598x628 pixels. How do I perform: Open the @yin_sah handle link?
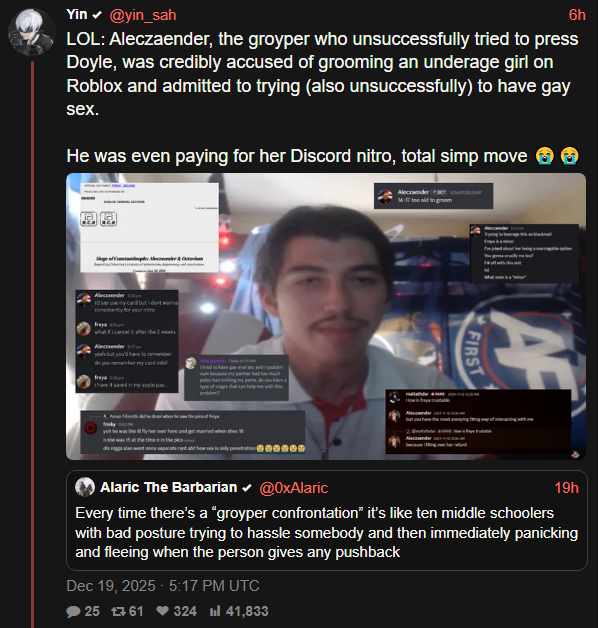pos(143,15)
